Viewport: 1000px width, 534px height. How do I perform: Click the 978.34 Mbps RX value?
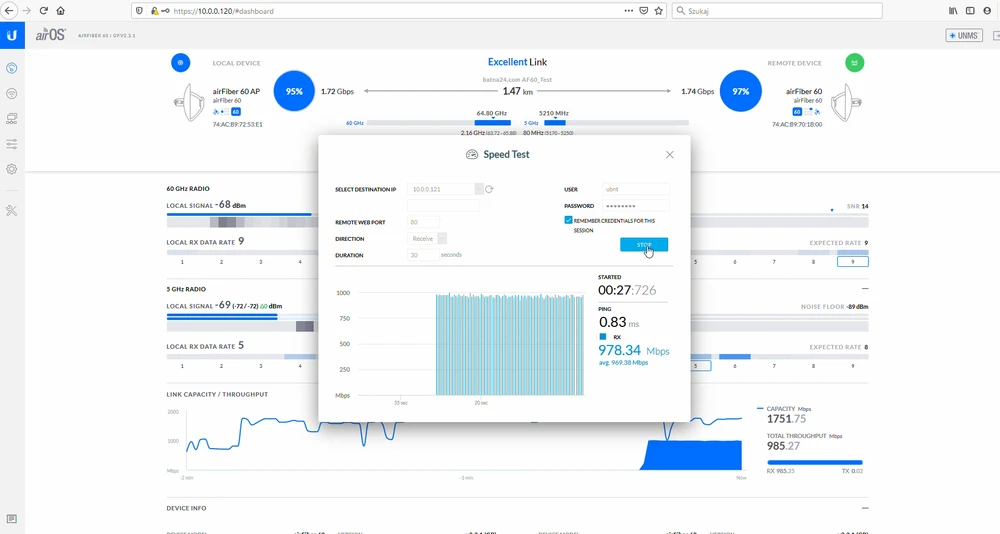tap(633, 350)
